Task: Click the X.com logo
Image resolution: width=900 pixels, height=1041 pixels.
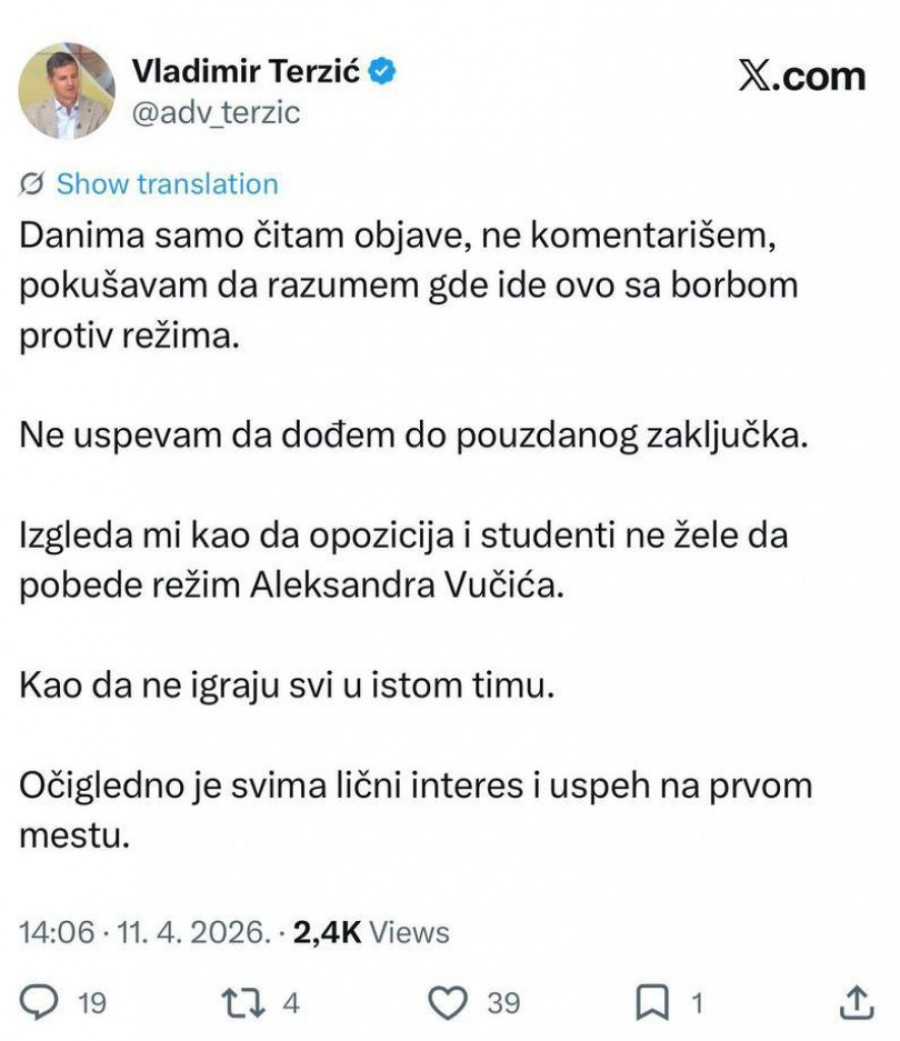Action: click(802, 77)
